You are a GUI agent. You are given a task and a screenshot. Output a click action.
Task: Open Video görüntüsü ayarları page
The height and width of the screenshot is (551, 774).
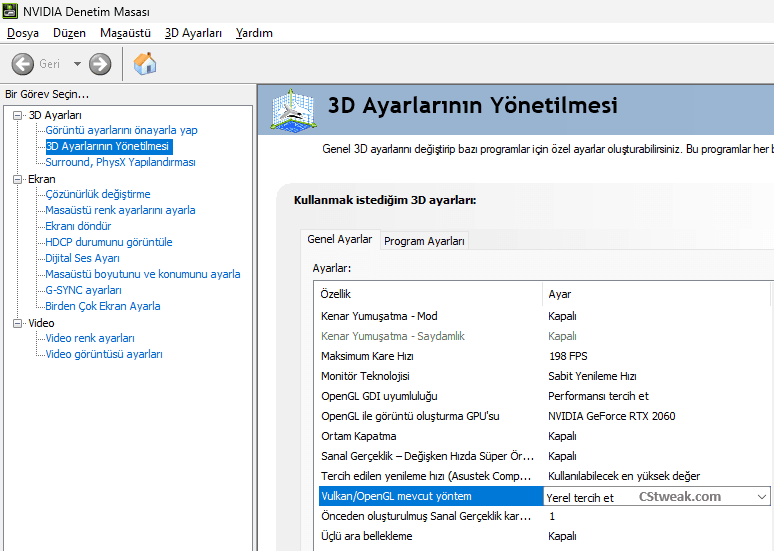(104, 354)
